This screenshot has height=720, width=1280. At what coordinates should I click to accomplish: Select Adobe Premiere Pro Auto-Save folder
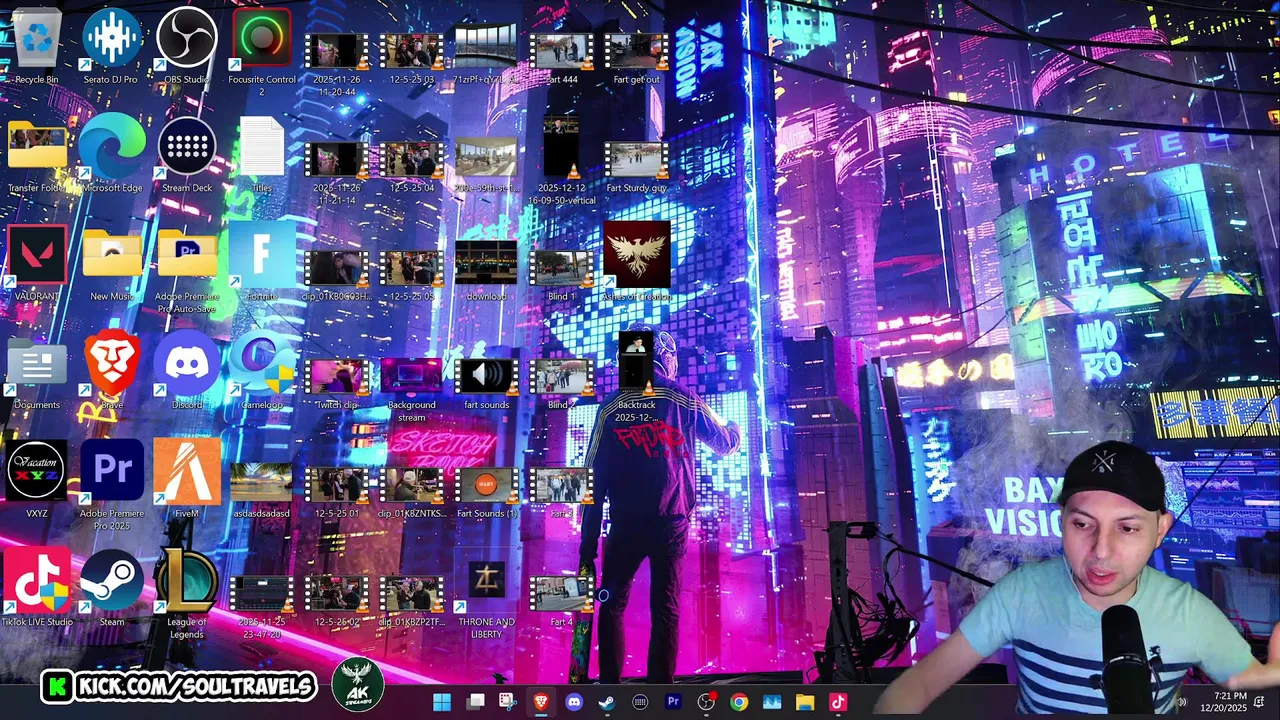pyautogui.click(x=186, y=269)
